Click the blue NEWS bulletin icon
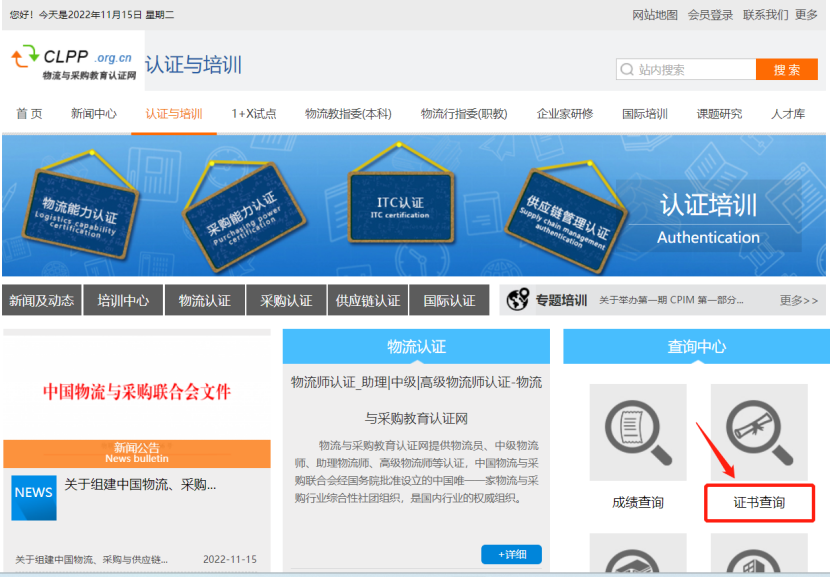This screenshot has width=830, height=578. [33, 496]
